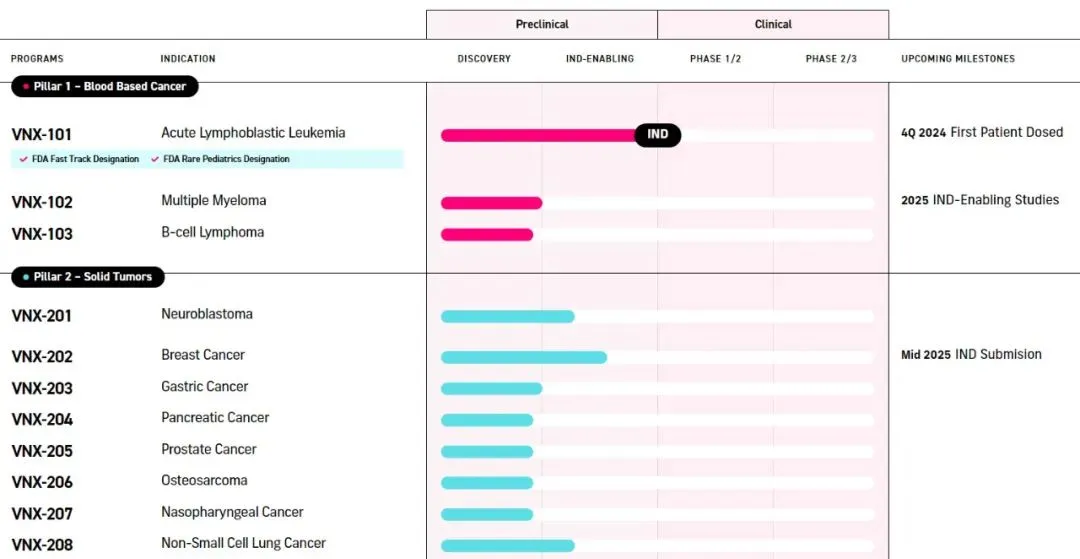Select the Pillar 2 – Solid Tumors badge
The height and width of the screenshot is (559, 1080).
point(88,277)
